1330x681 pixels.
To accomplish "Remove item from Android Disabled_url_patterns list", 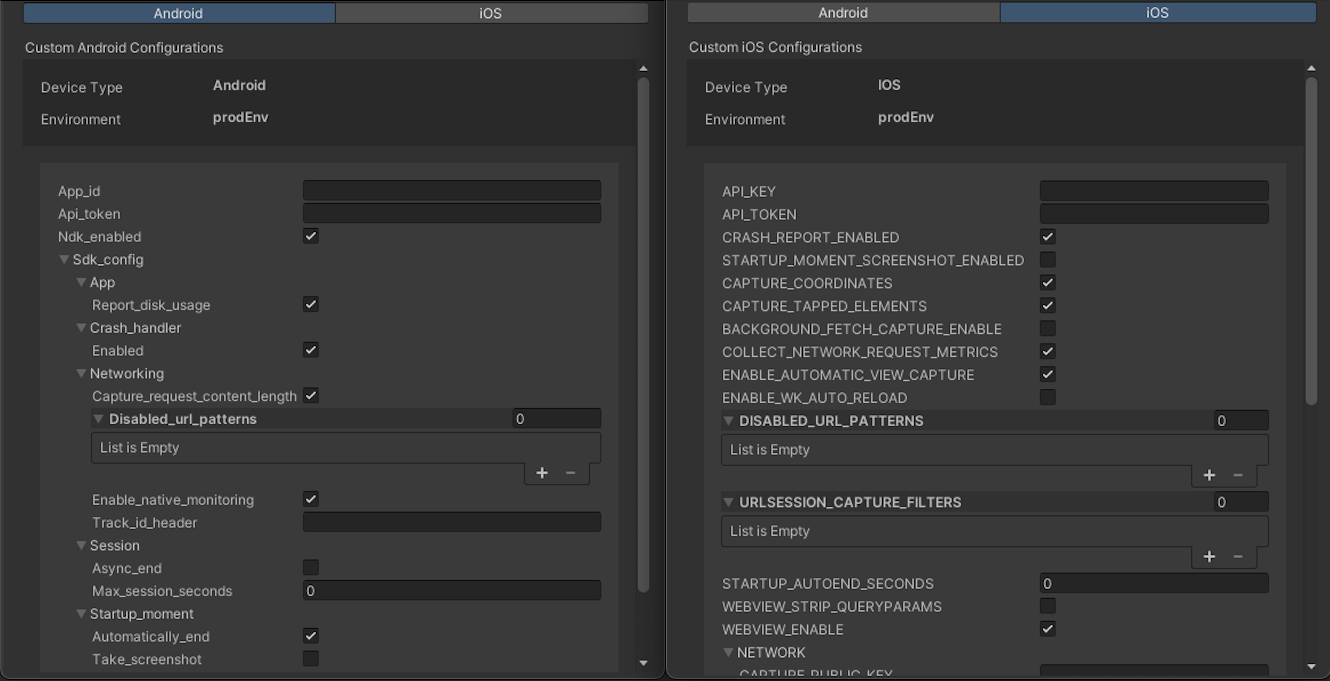I will (x=571, y=473).
